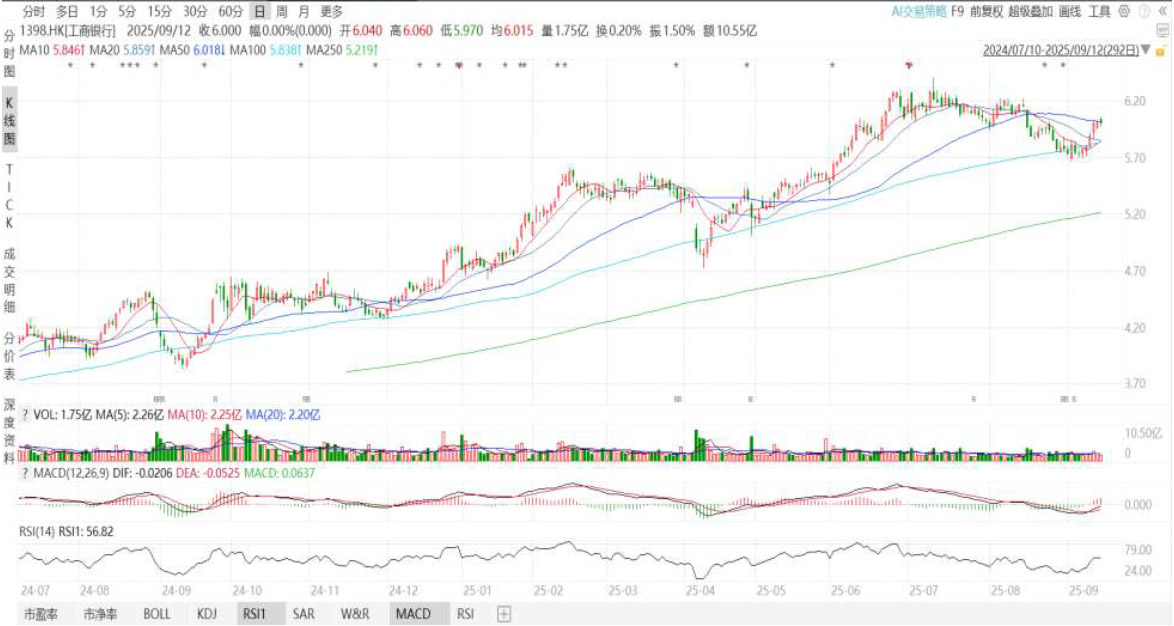
Task: Open AI交易策略 link
Action: [x=918, y=11]
